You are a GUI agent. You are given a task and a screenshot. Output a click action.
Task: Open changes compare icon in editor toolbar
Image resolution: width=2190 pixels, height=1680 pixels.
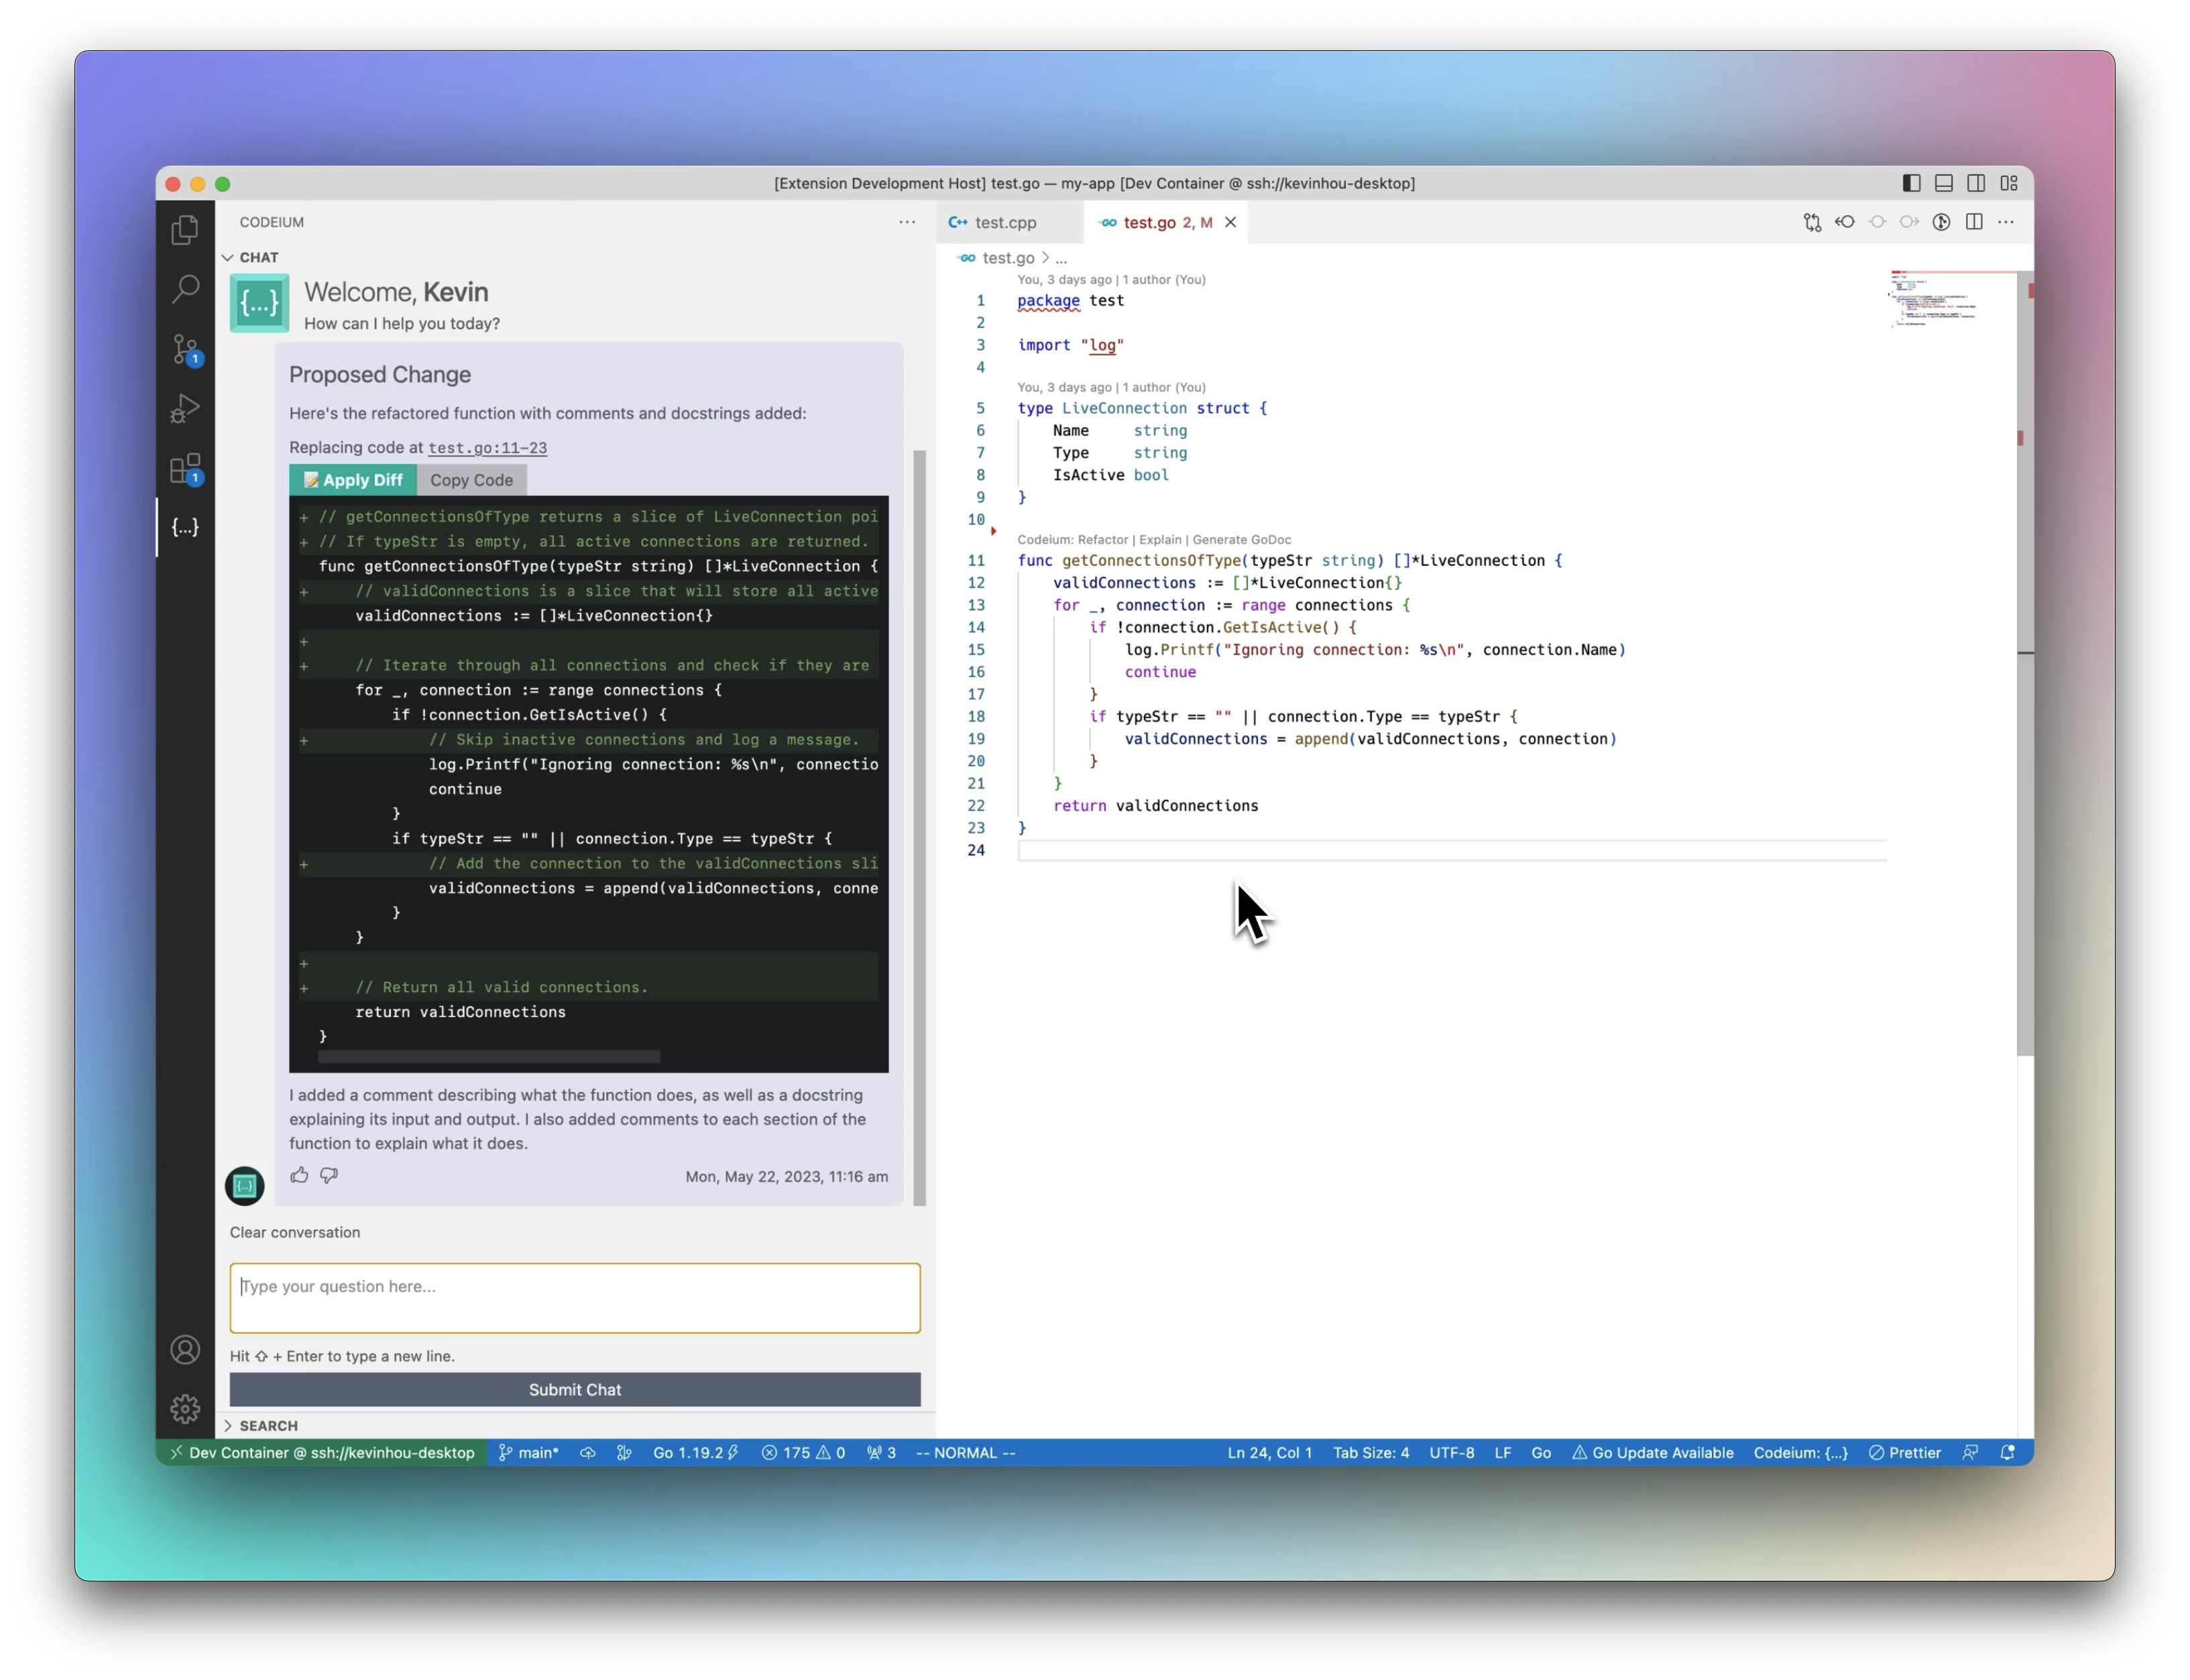point(1812,222)
